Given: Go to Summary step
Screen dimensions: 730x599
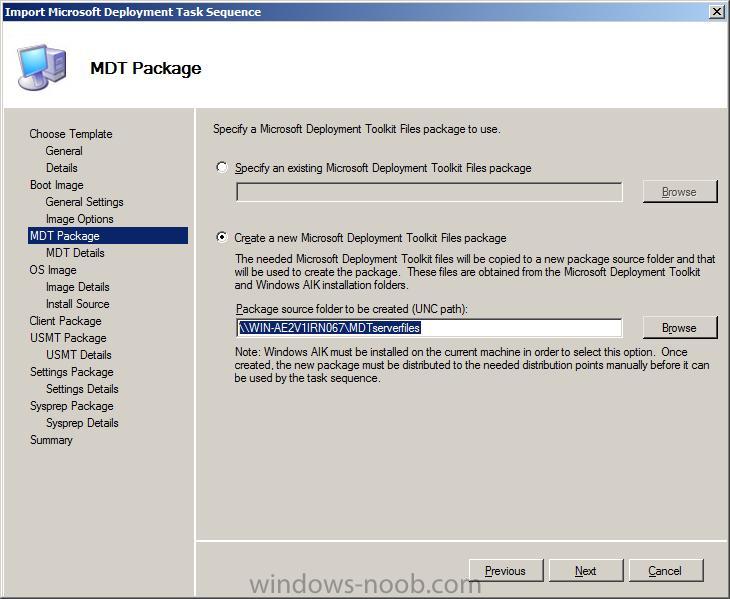Looking at the screenshot, I should [51, 440].
